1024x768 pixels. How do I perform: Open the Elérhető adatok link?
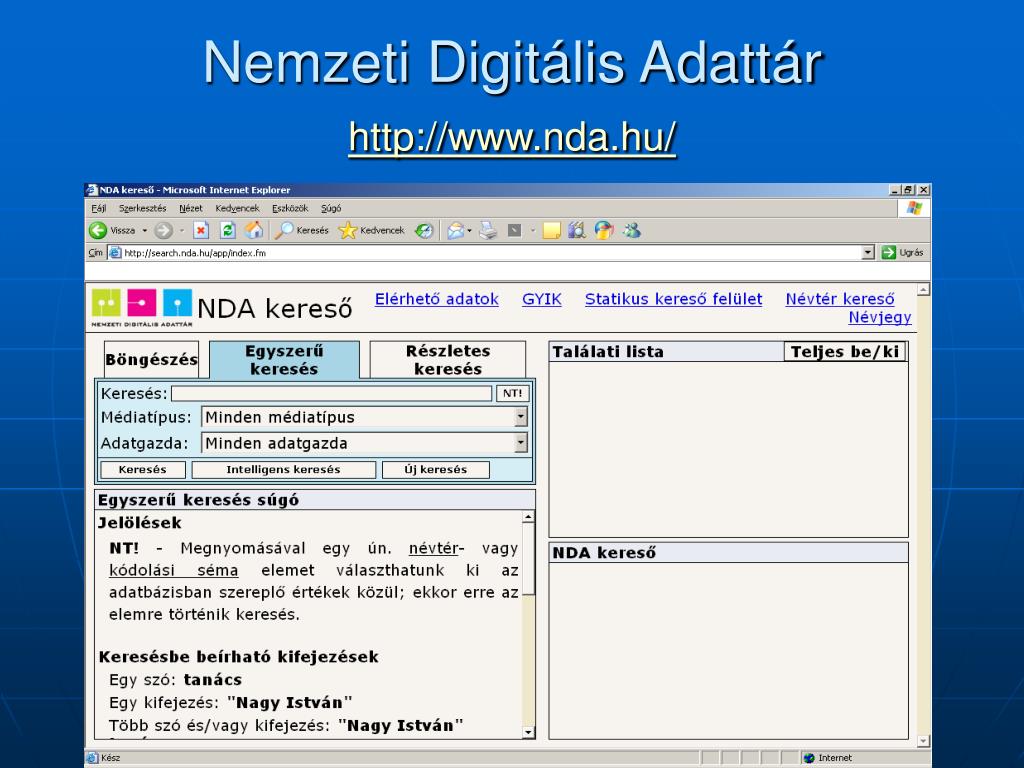coord(436,299)
